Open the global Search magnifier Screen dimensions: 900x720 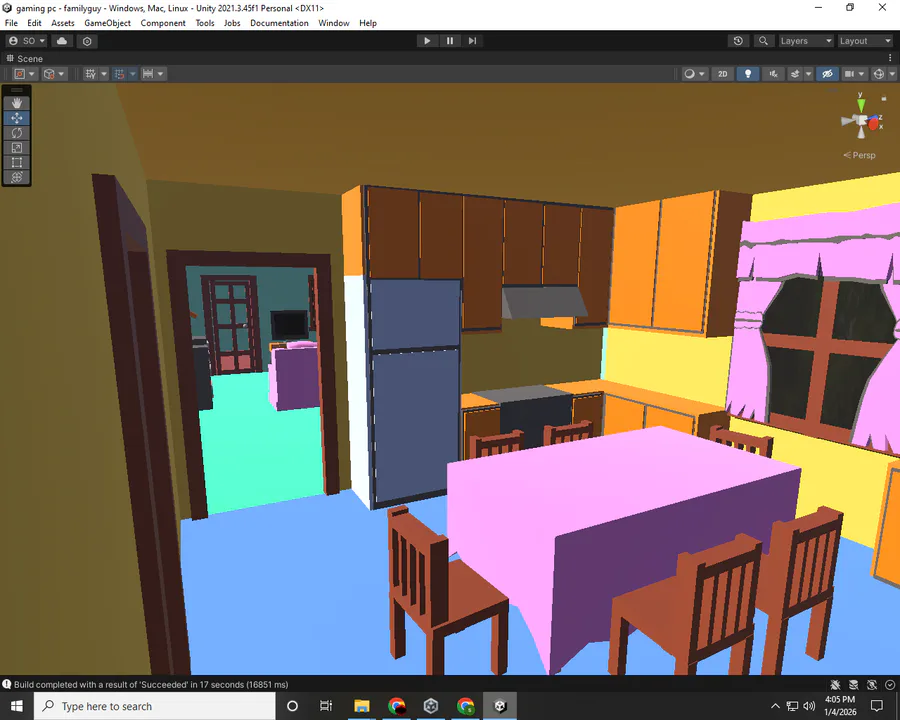(763, 41)
